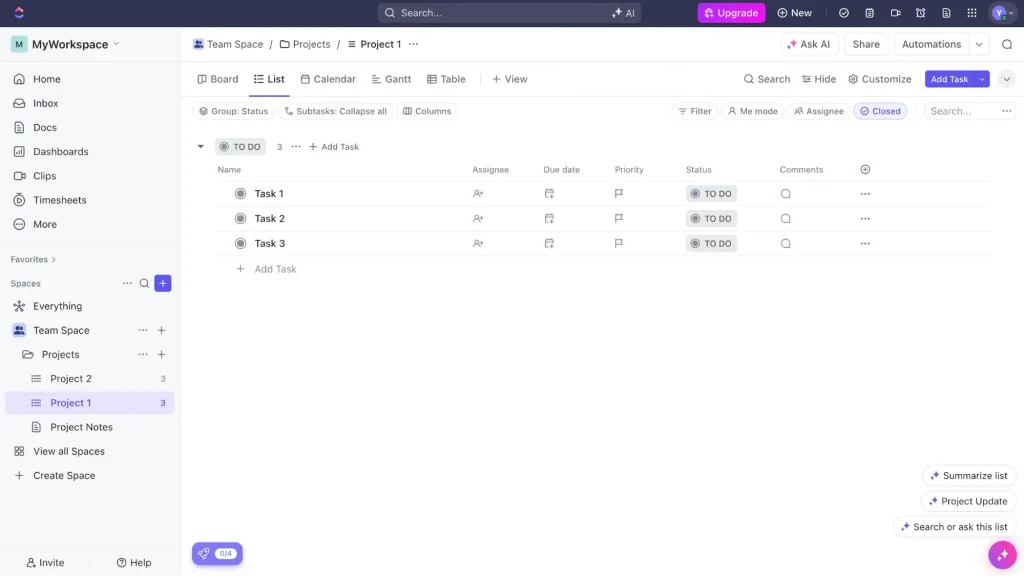Switch to the Gantt view tab
1024x576 pixels.
391,79
